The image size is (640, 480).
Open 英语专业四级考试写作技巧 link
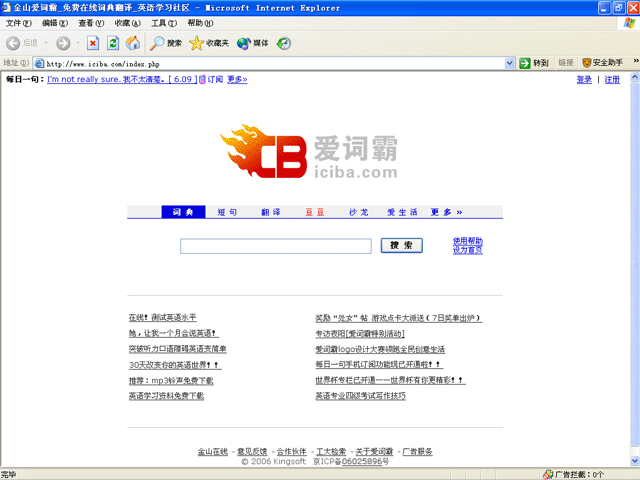tap(360, 396)
